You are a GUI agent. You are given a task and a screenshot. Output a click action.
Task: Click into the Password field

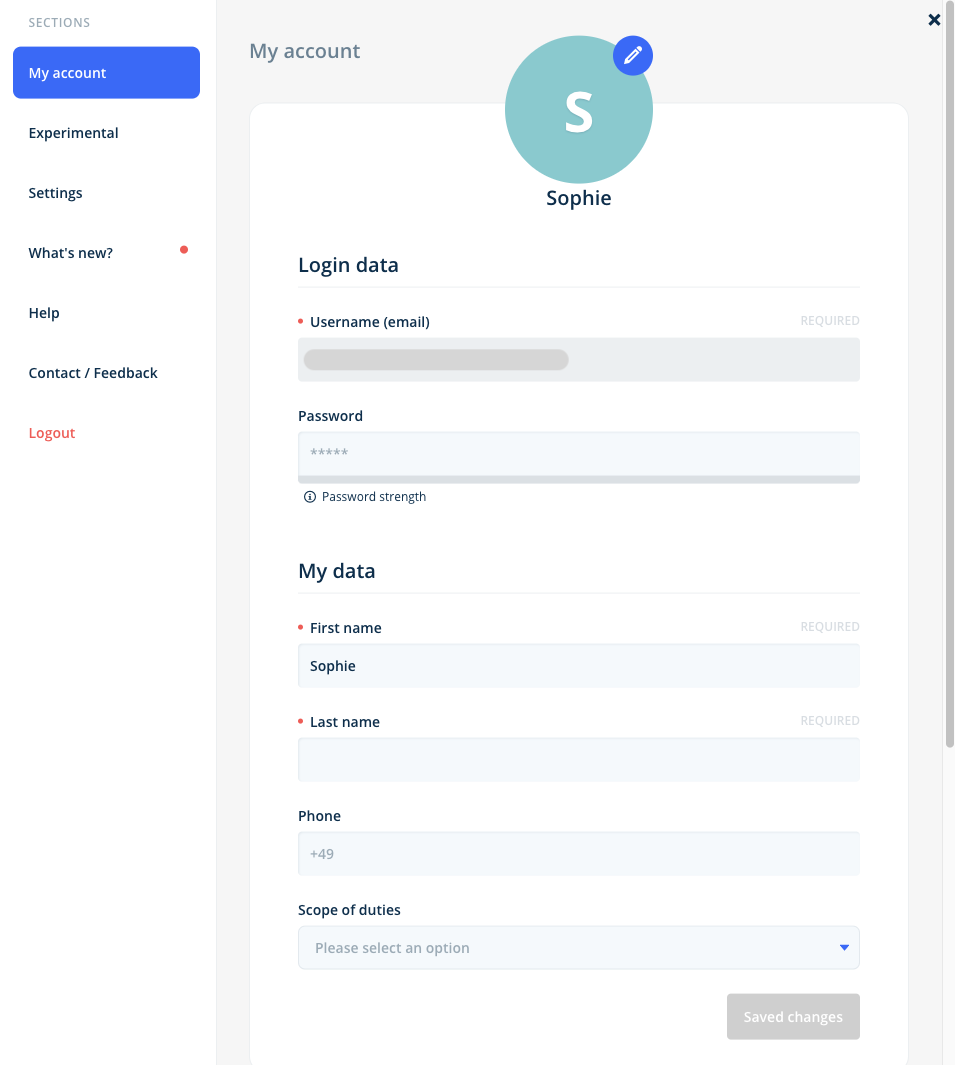[x=579, y=454]
